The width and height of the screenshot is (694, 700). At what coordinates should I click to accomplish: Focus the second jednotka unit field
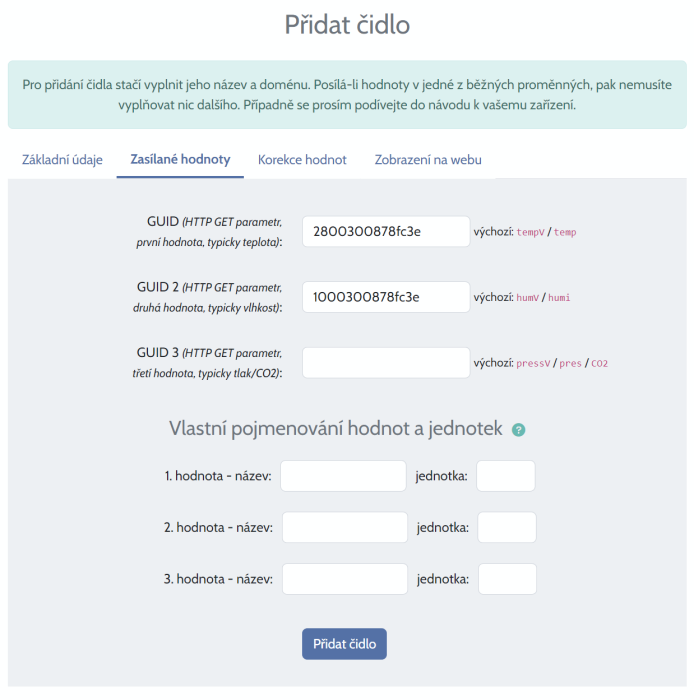click(x=507, y=527)
